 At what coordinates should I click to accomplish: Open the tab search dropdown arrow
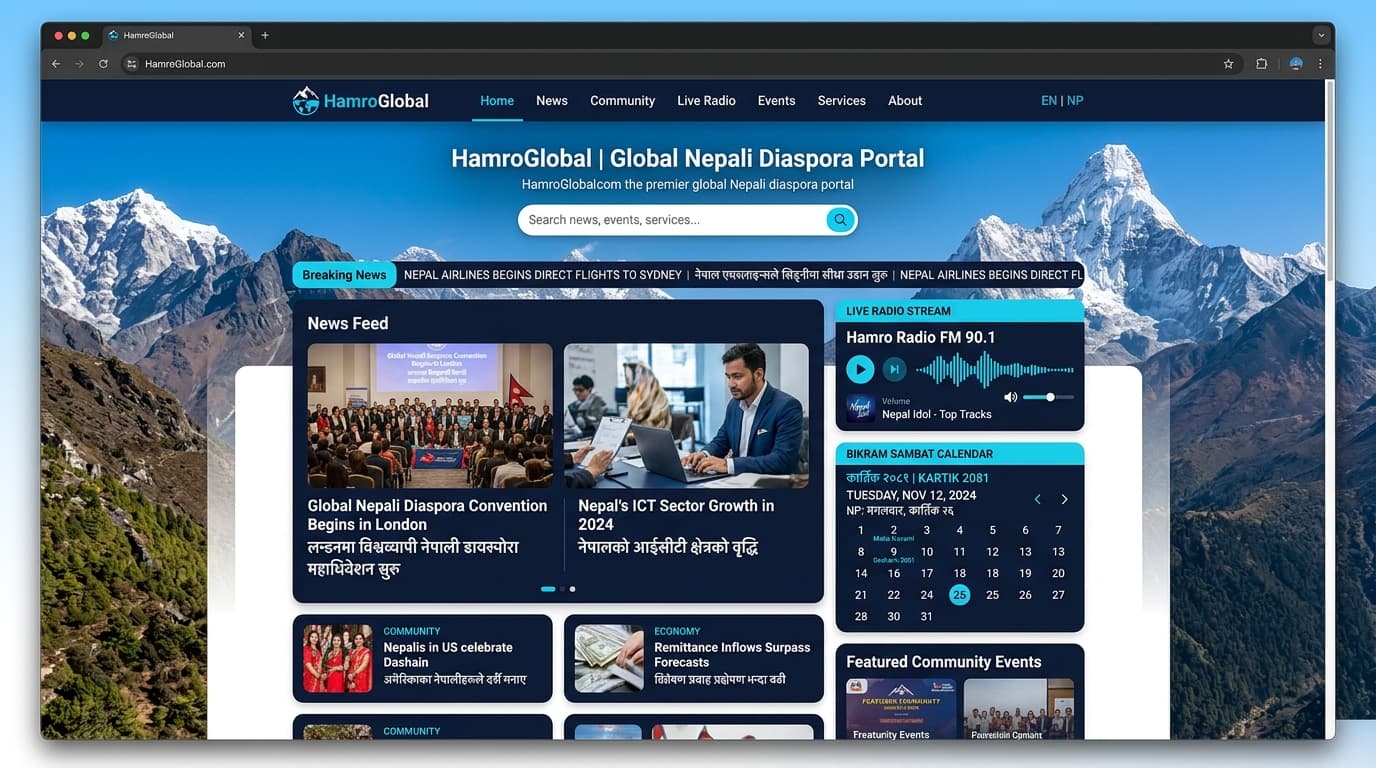[x=1321, y=35]
